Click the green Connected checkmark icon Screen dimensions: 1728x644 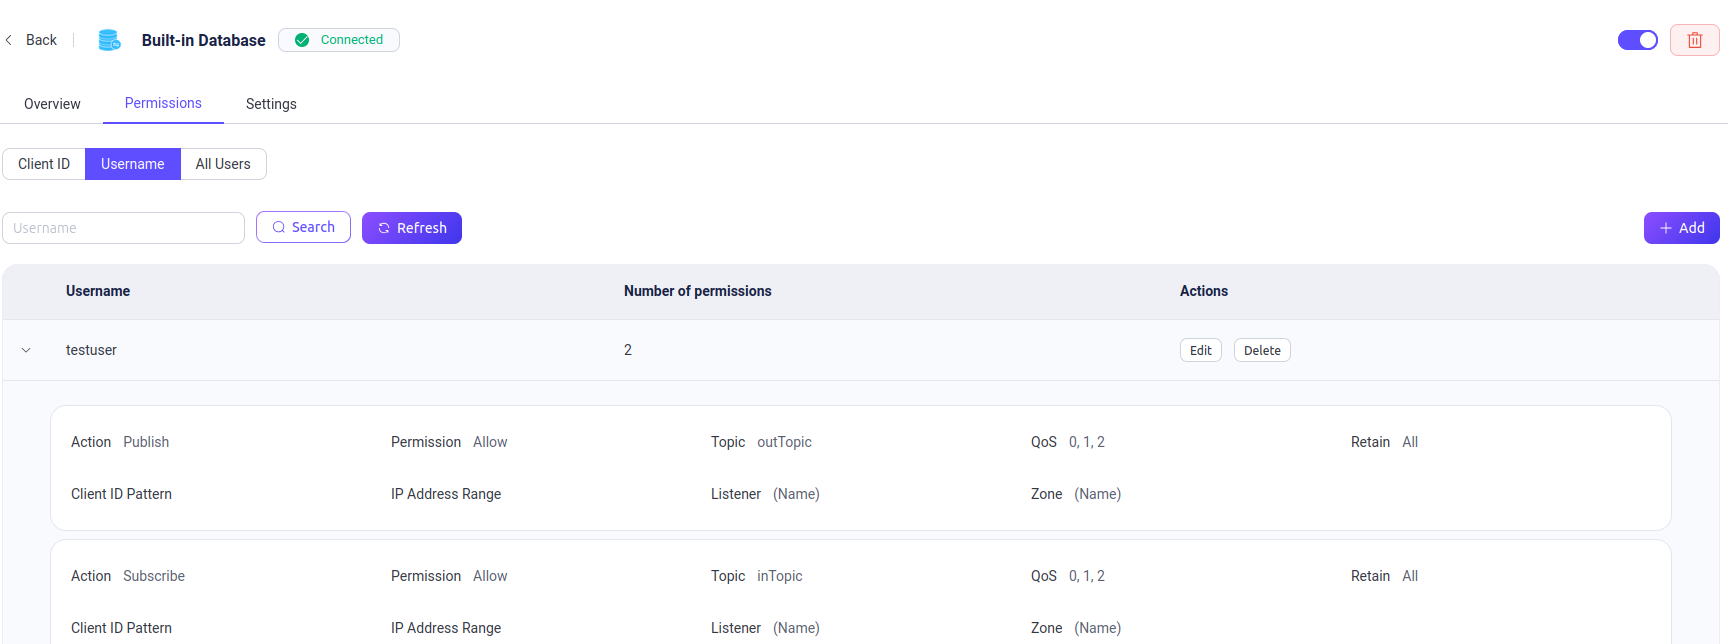(302, 40)
